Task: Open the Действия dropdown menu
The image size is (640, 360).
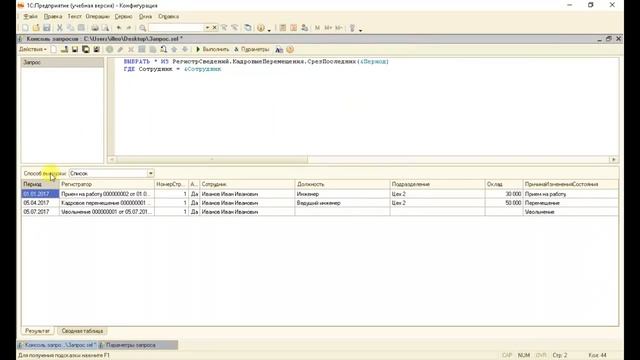Action: 33,49
